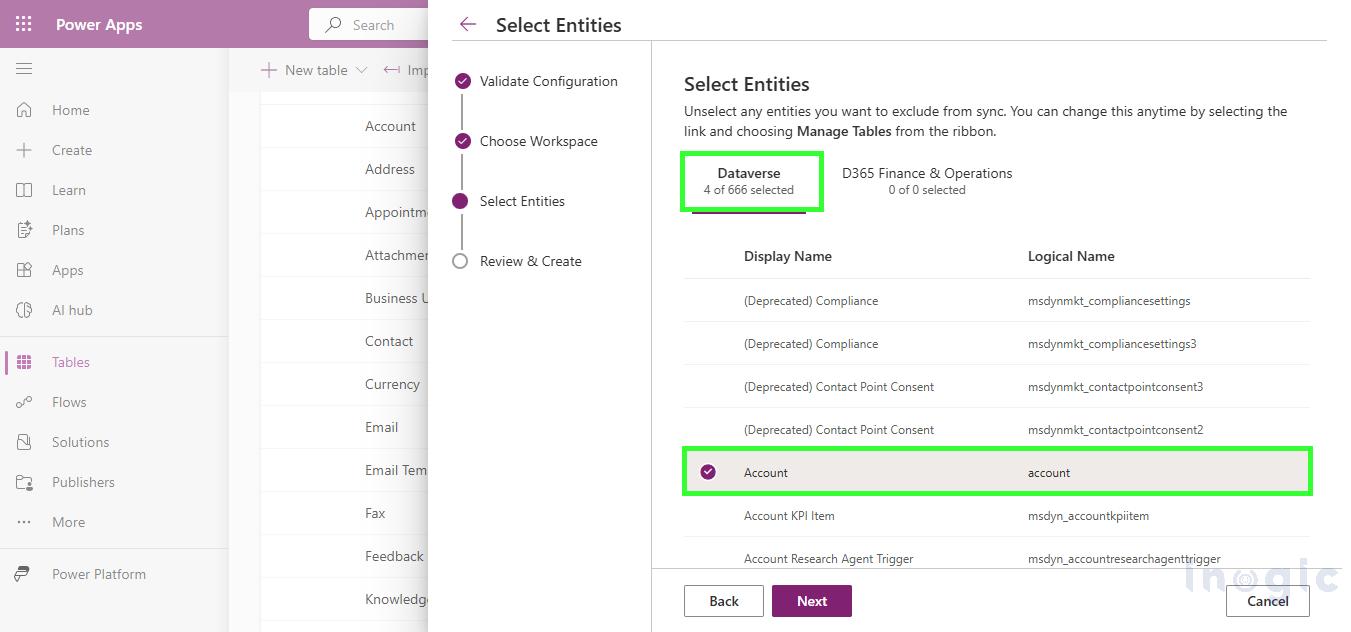Select row msdynmkt_compliancesettings

click(997, 300)
